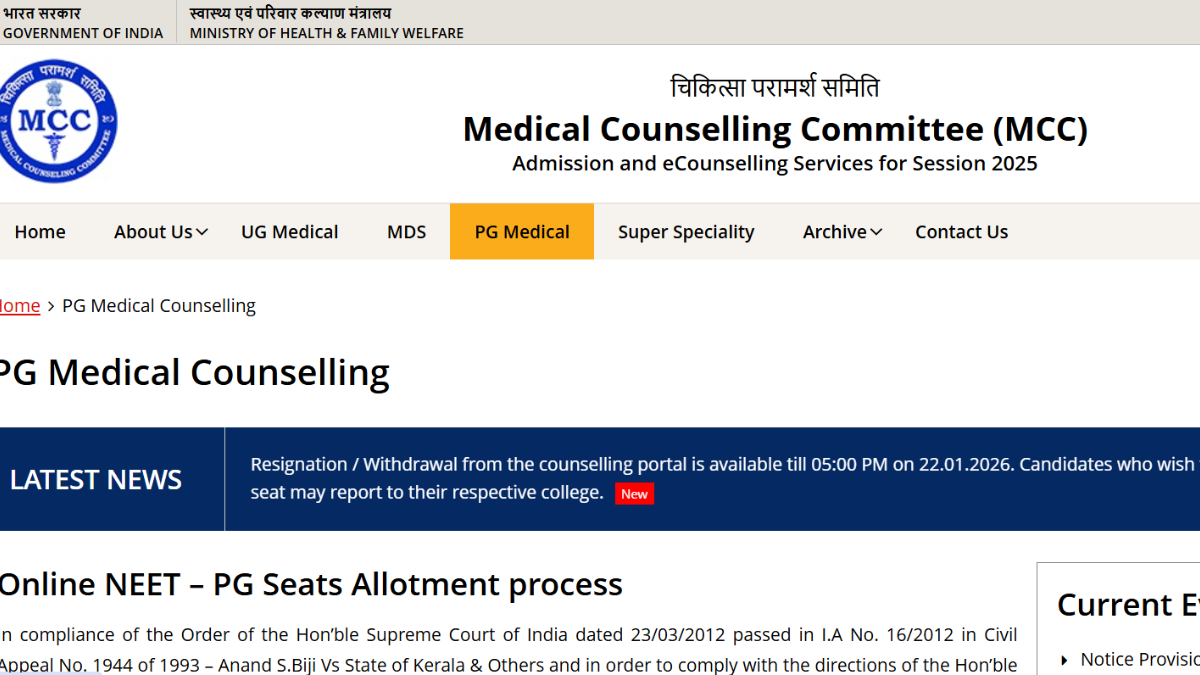Select MDS in the navigation bar
1200x675 pixels.
[x=406, y=232]
